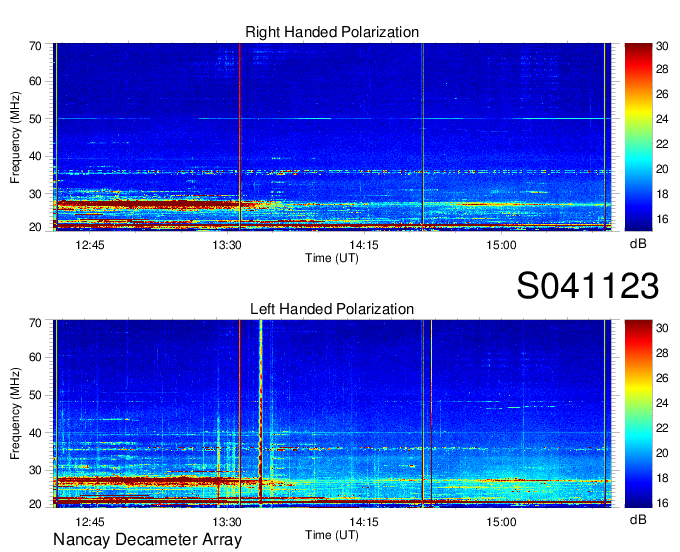The image size is (680, 552).
Task: Click the "Right Handed Polarization" plot title
Action: pos(332,32)
